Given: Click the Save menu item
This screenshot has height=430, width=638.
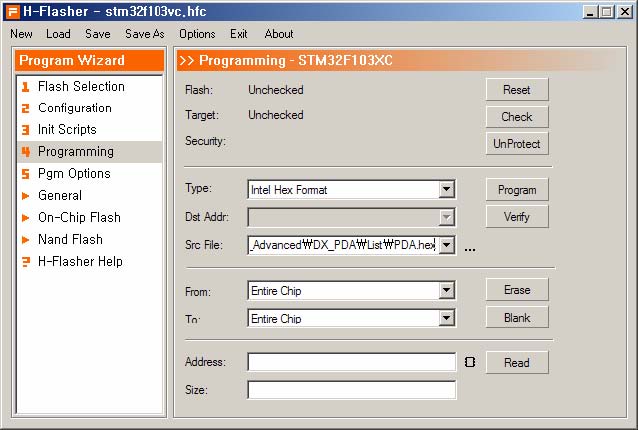Looking at the screenshot, I should [98, 34].
